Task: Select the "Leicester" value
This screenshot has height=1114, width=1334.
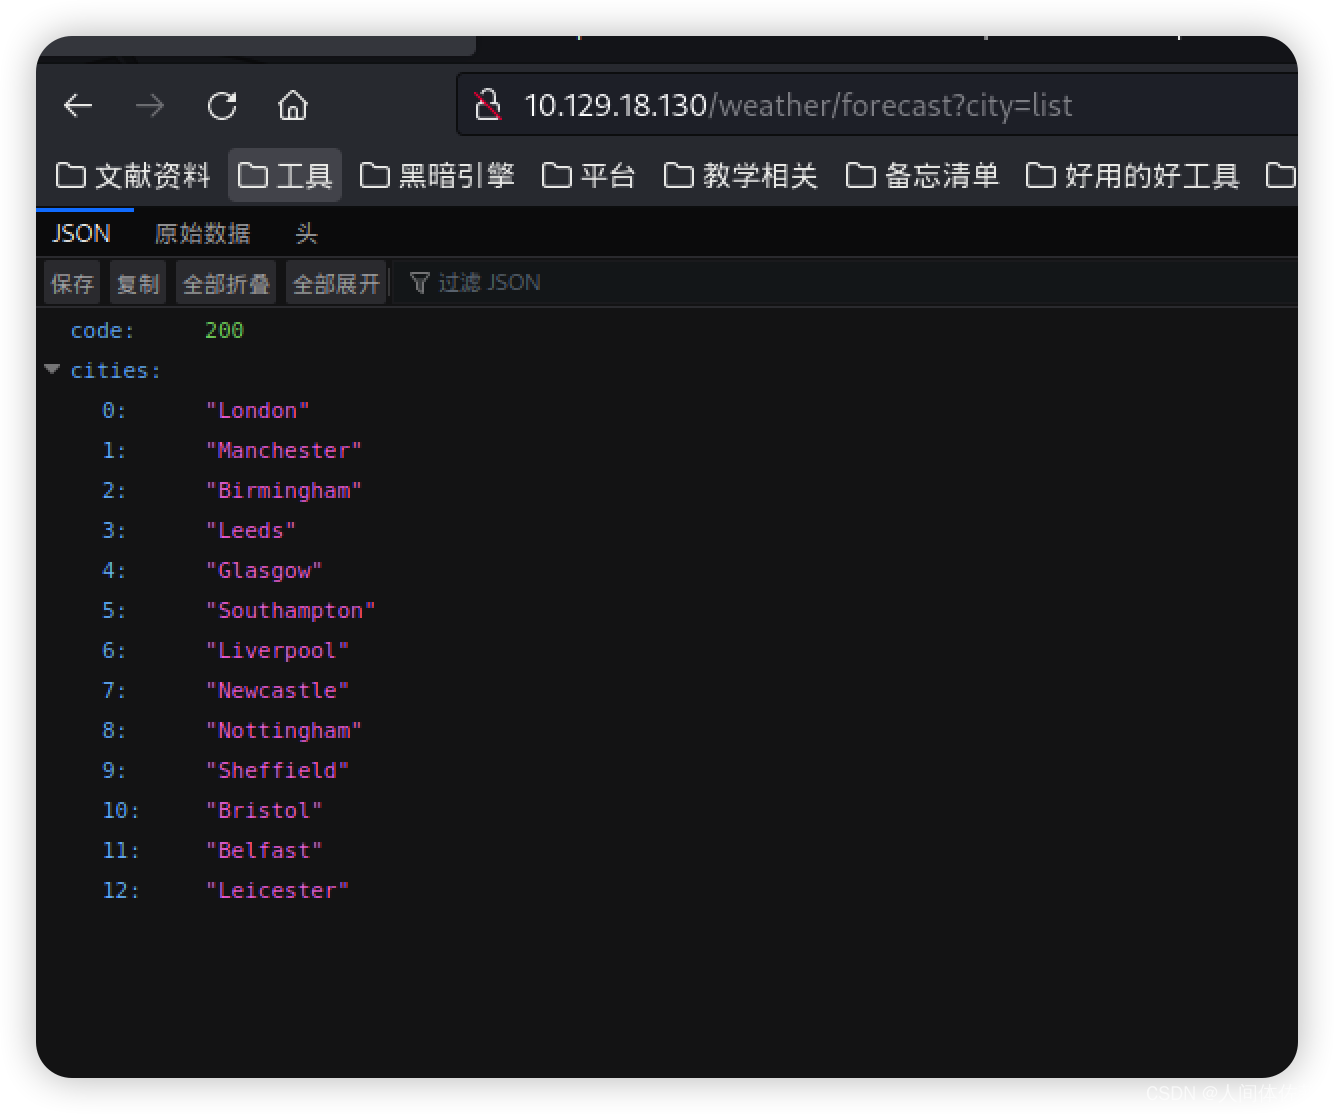Action: coord(277,891)
